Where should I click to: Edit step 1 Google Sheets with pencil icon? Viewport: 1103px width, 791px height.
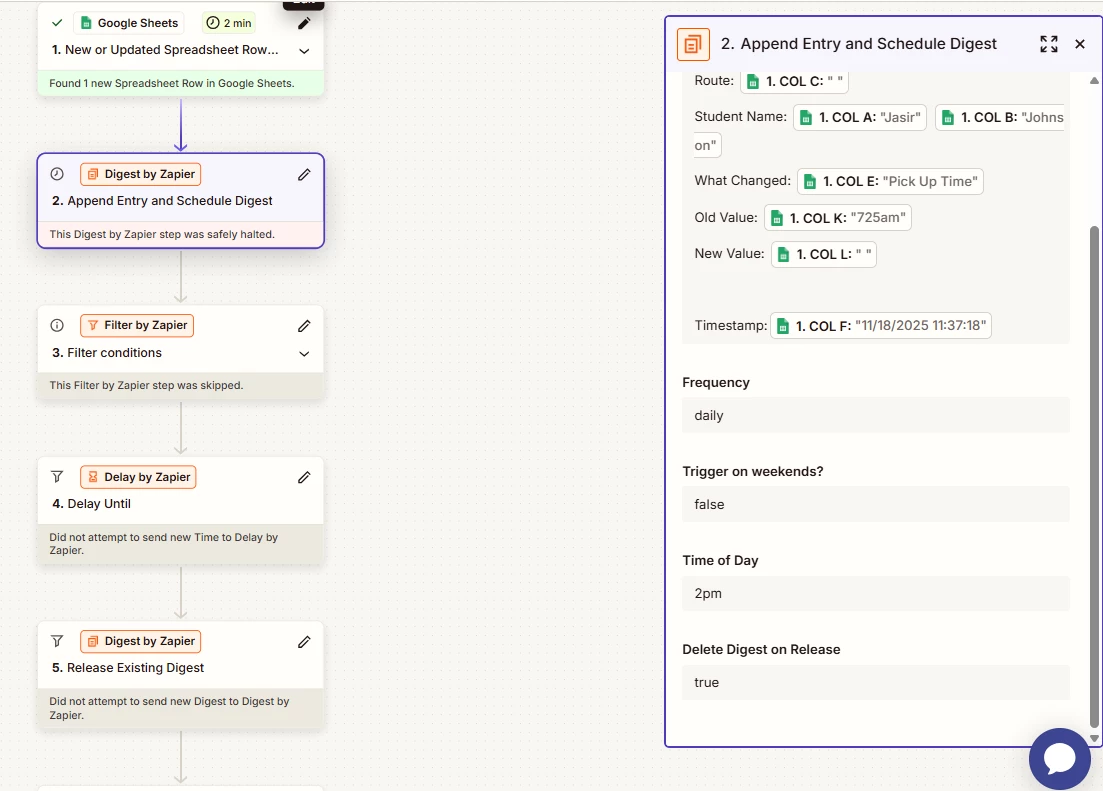304,23
